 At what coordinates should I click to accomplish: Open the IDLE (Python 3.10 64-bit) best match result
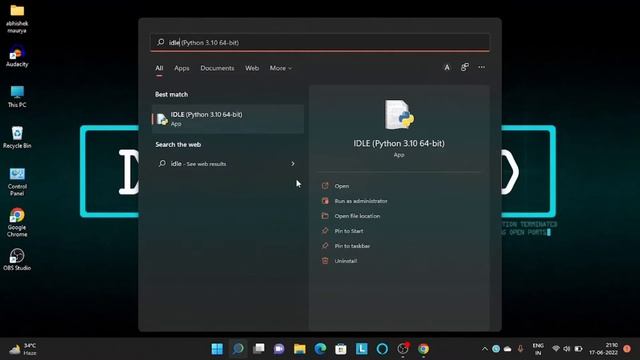pyautogui.click(x=228, y=119)
